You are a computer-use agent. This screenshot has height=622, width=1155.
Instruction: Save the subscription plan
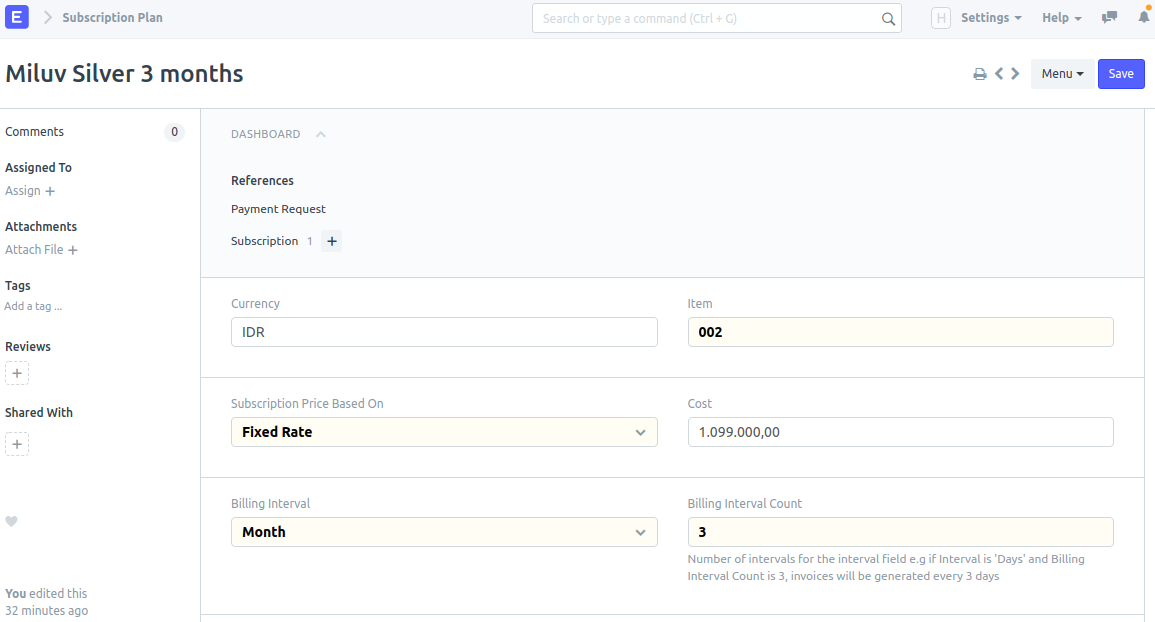tap(1121, 74)
